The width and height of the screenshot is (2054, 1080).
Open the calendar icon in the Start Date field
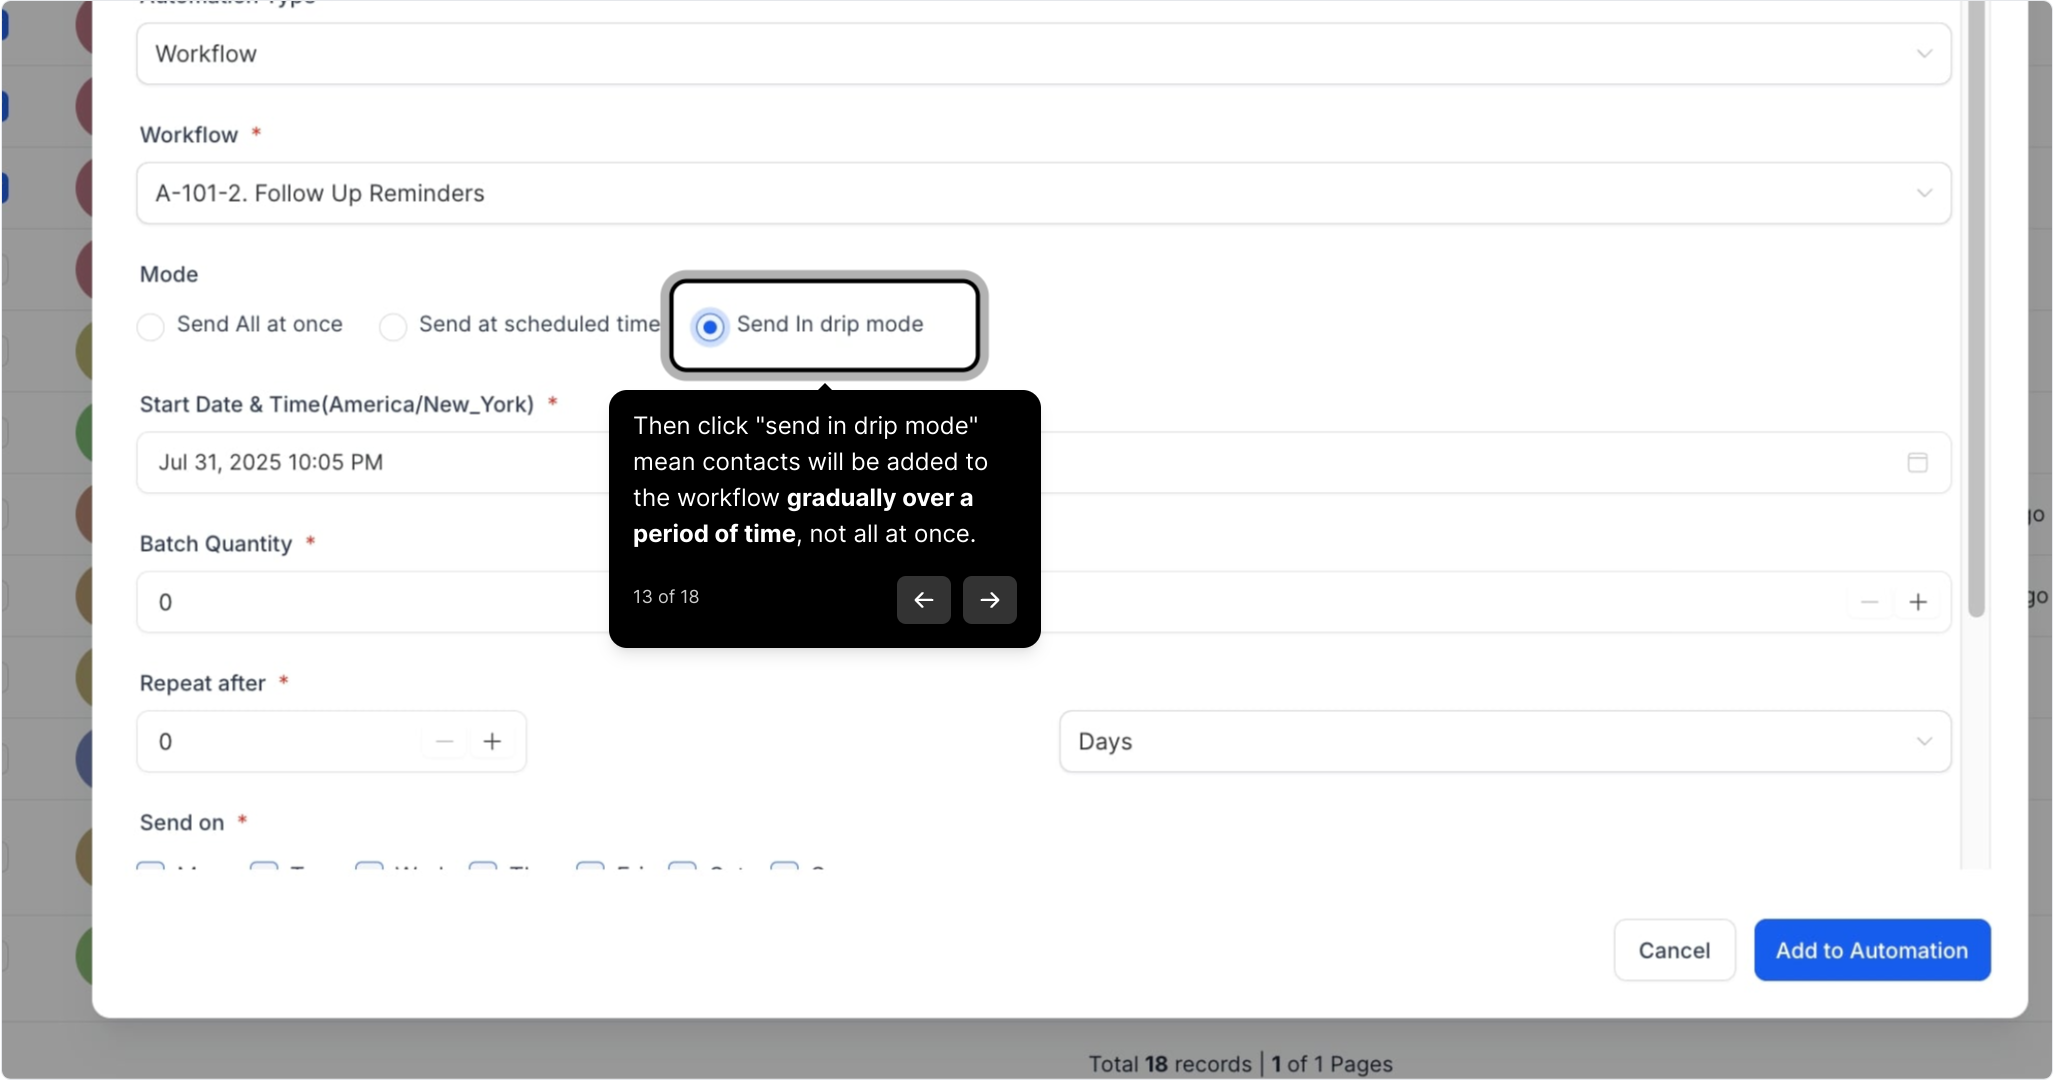[1916, 462]
